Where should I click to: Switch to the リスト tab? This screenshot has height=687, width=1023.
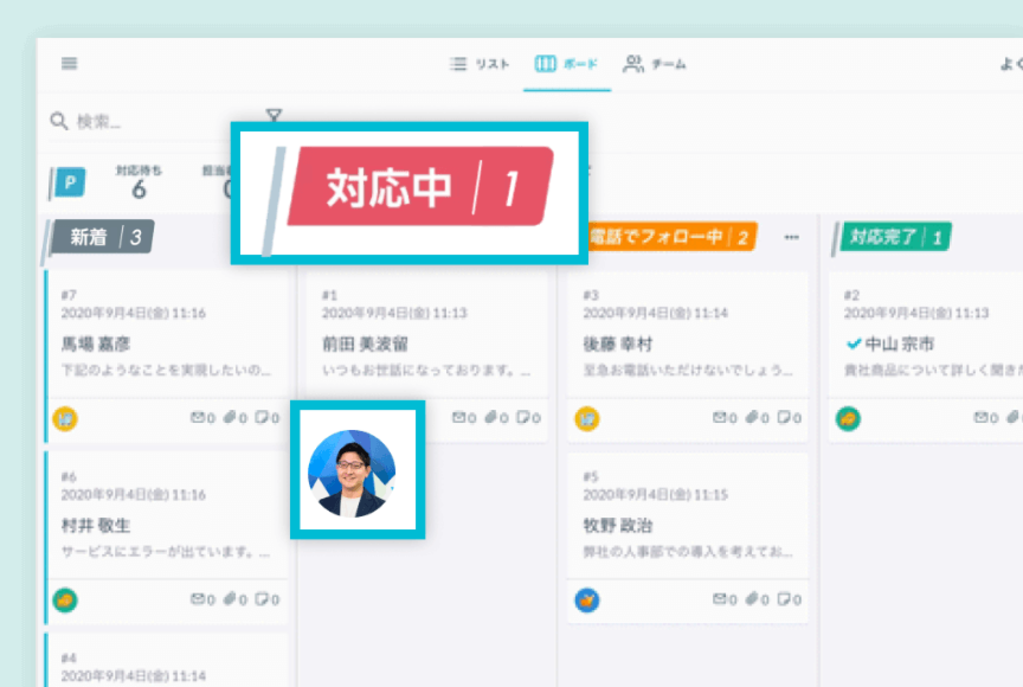481,64
